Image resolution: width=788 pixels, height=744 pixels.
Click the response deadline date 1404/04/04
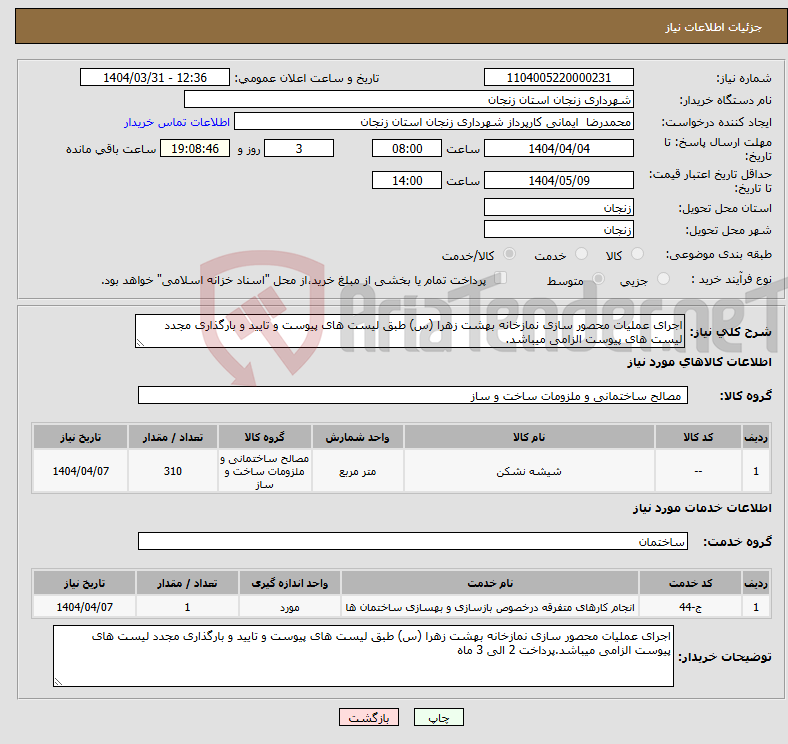pyautogui.click(x=558, y=149)
